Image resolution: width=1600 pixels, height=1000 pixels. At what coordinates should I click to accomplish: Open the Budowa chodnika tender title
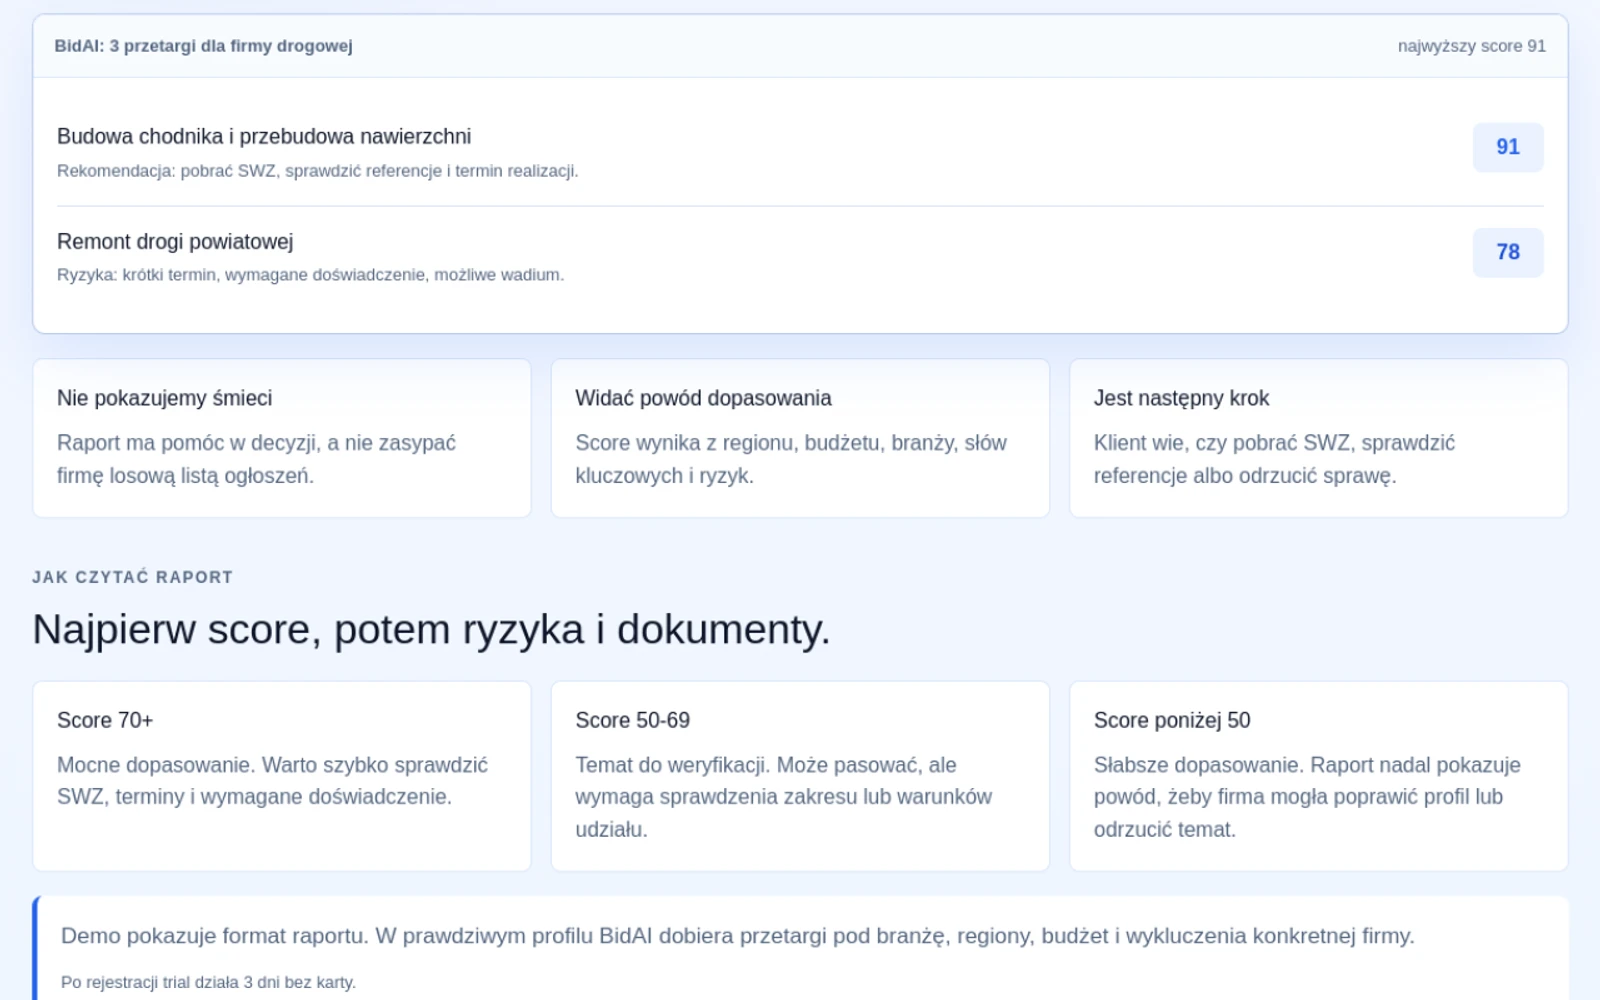pos(264,137)
